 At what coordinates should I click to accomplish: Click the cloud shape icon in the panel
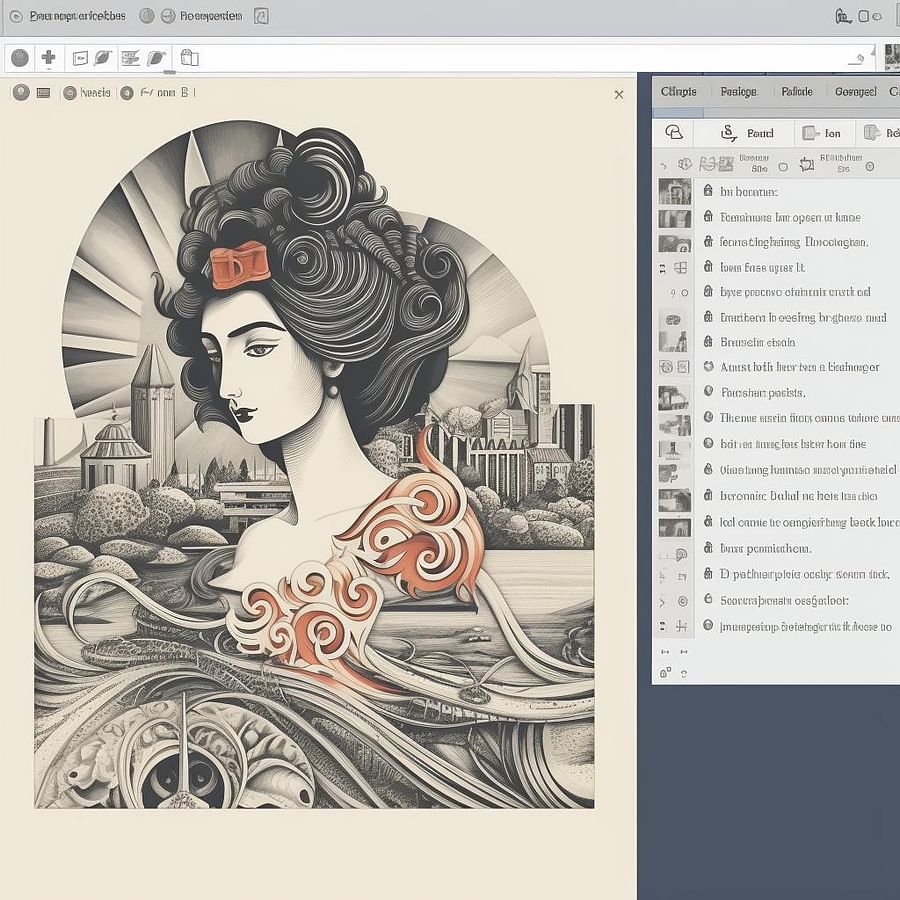(674, 132)
